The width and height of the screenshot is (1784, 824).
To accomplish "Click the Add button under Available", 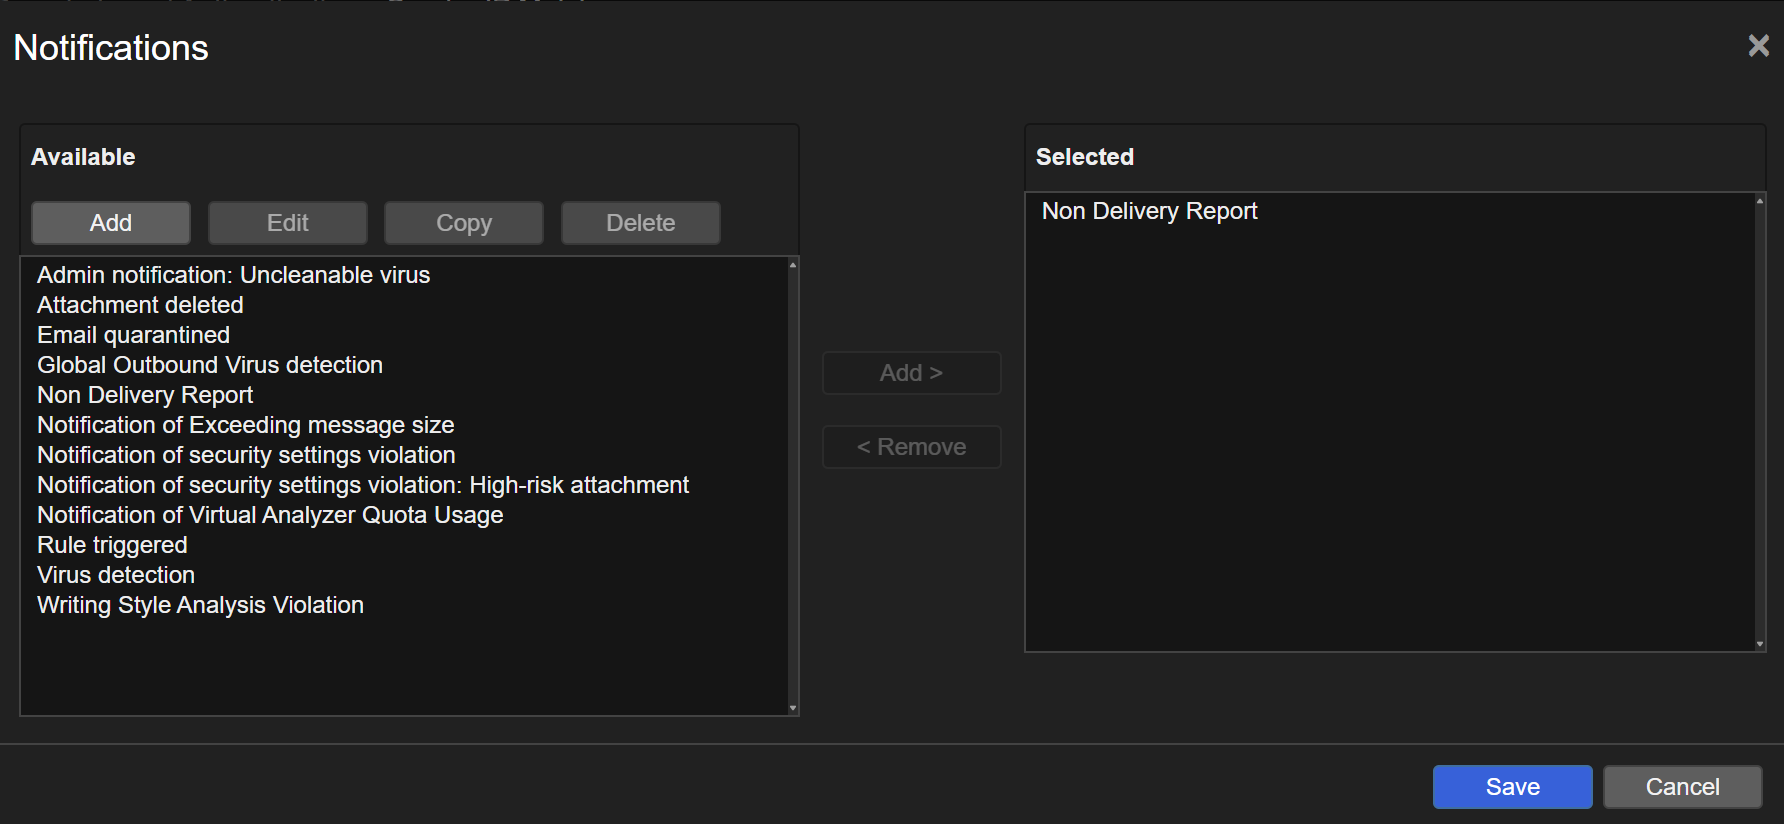I will point(111,223).
